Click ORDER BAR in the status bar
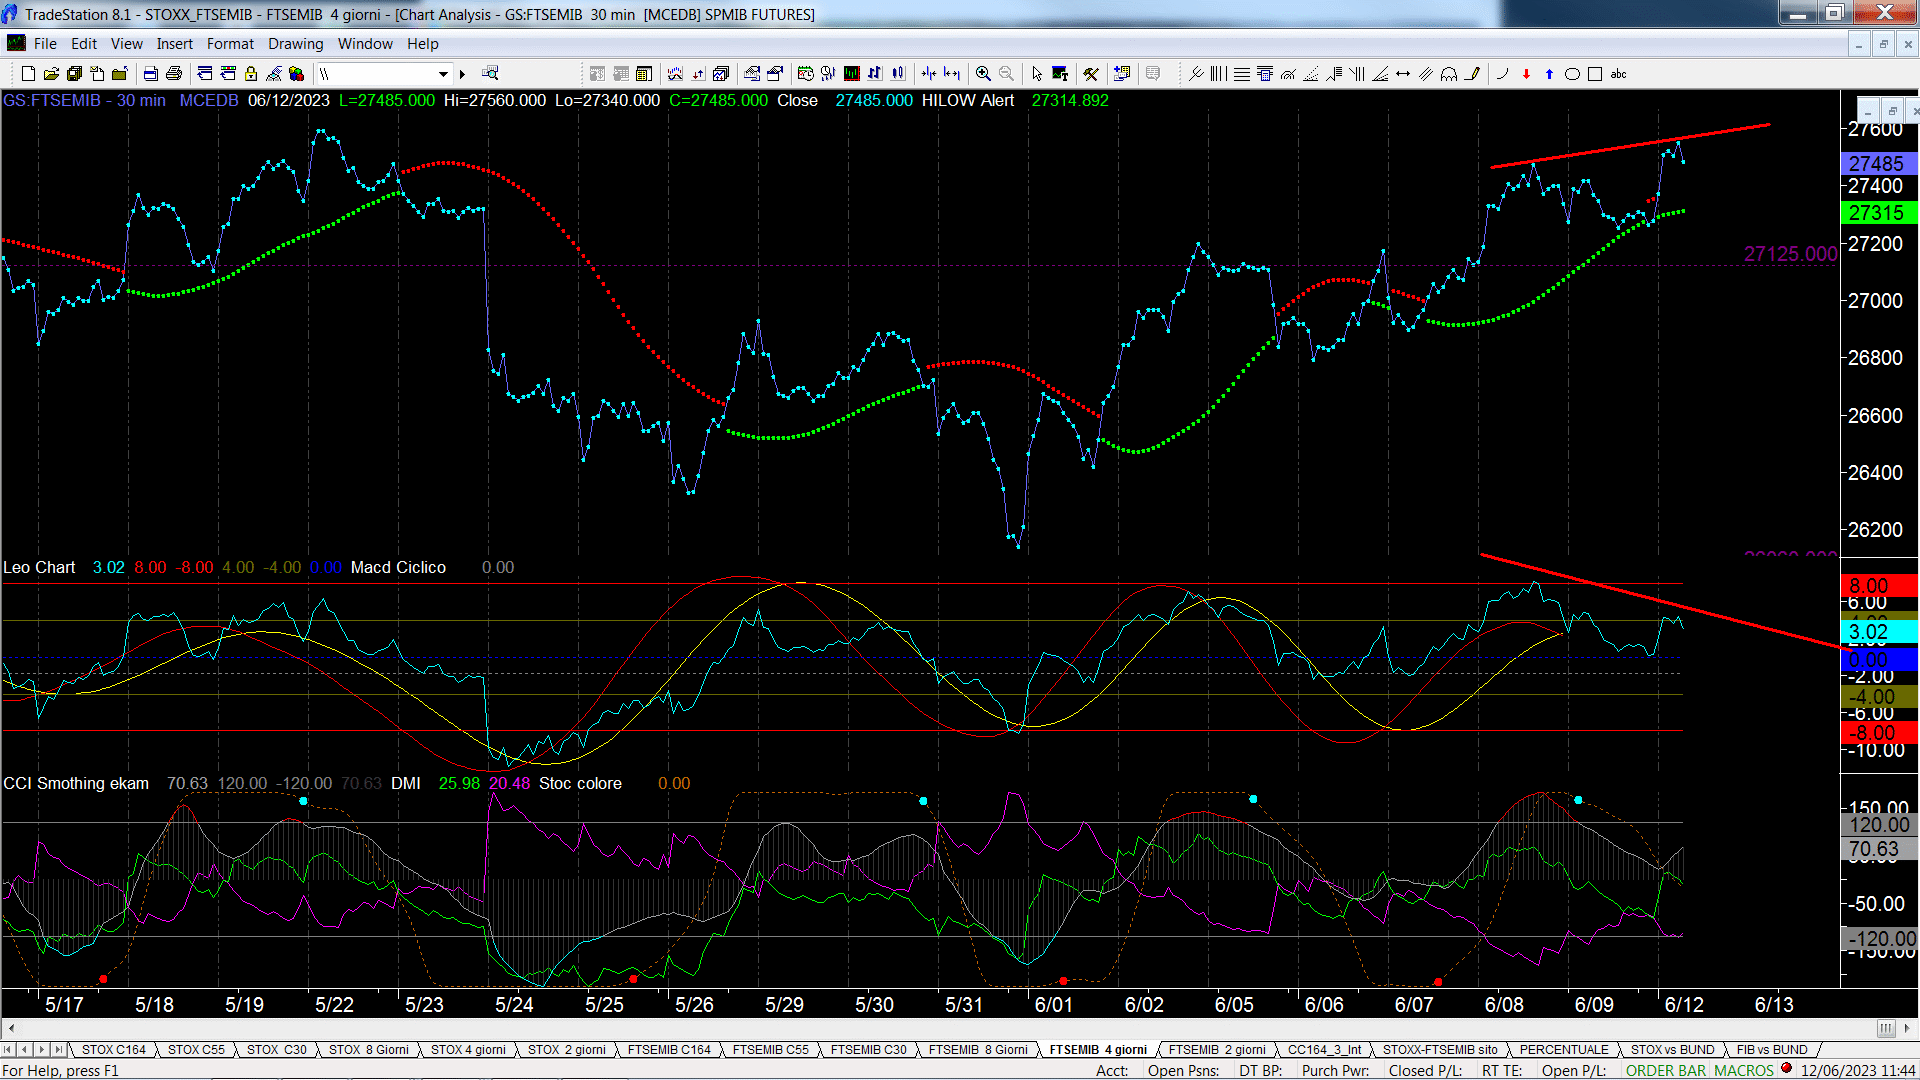 1666,1070
